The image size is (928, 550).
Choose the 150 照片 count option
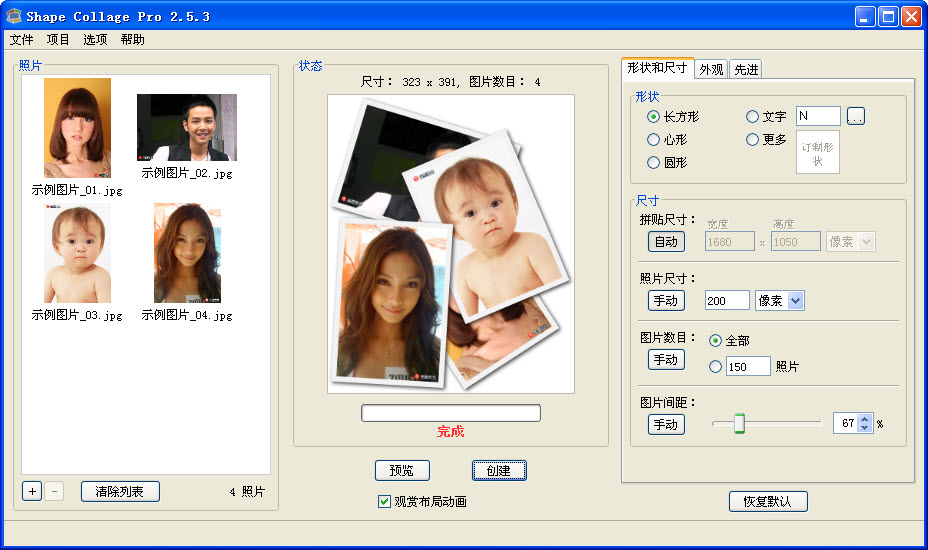coord(716,366)
